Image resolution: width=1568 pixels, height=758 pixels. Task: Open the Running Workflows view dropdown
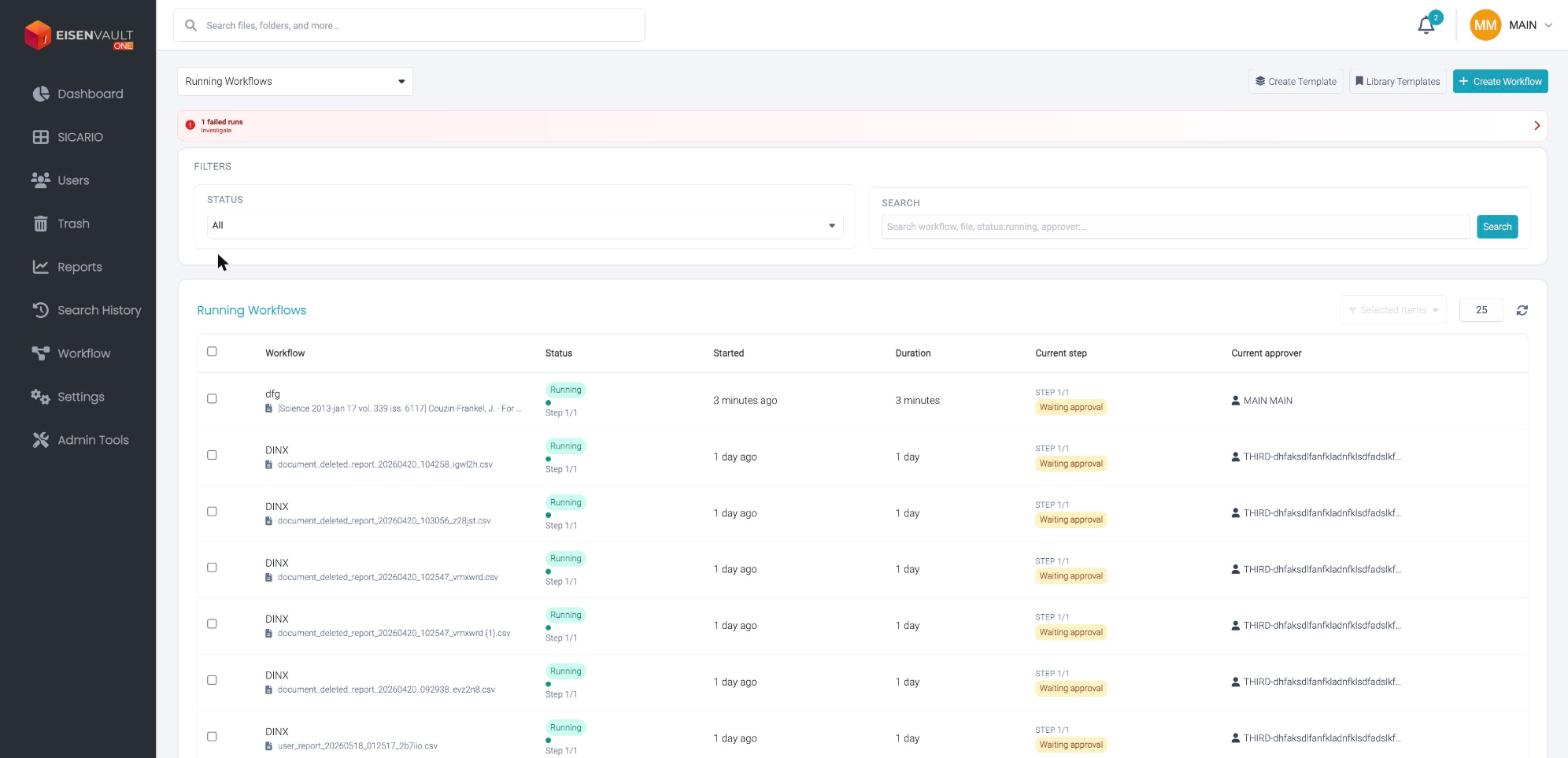(295, 81)
